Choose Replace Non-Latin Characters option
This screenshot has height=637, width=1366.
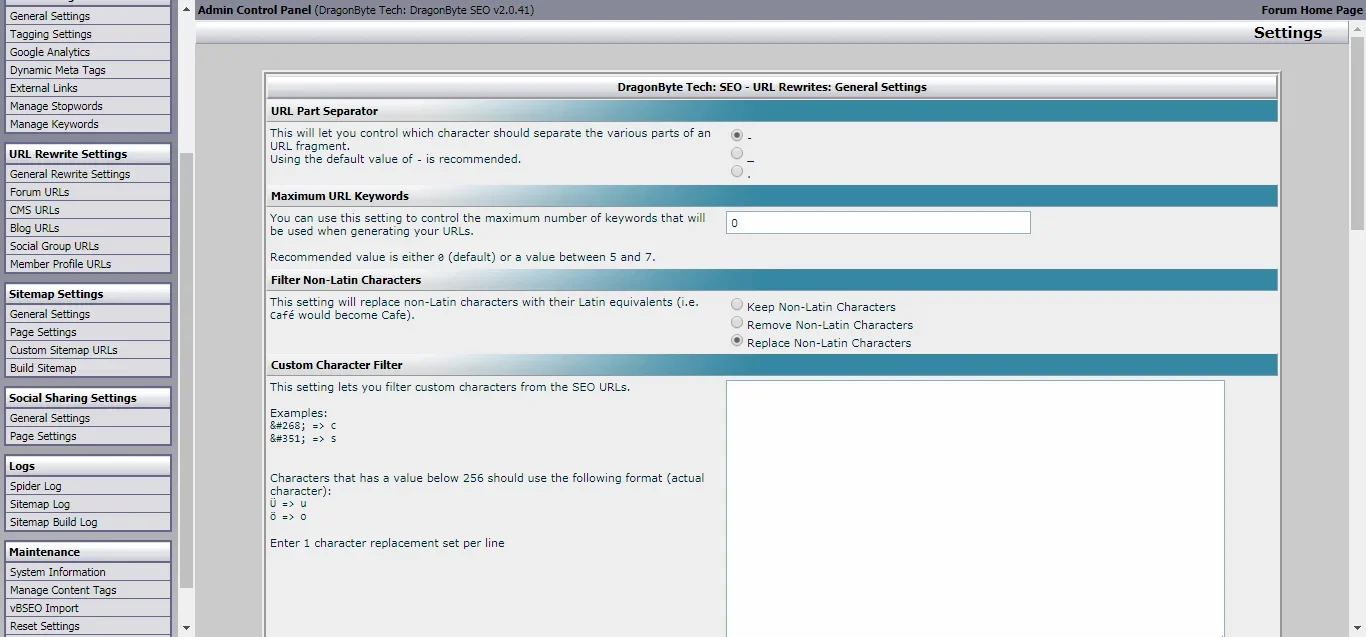(x=737, y=341)
